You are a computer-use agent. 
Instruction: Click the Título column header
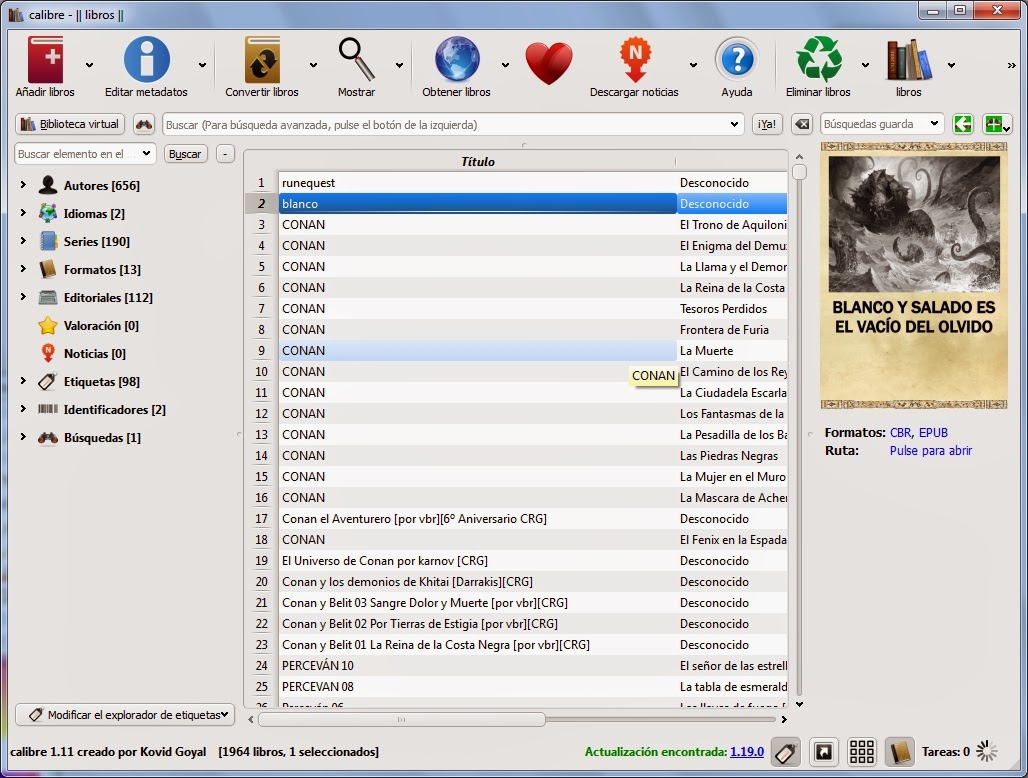(477, 162)
